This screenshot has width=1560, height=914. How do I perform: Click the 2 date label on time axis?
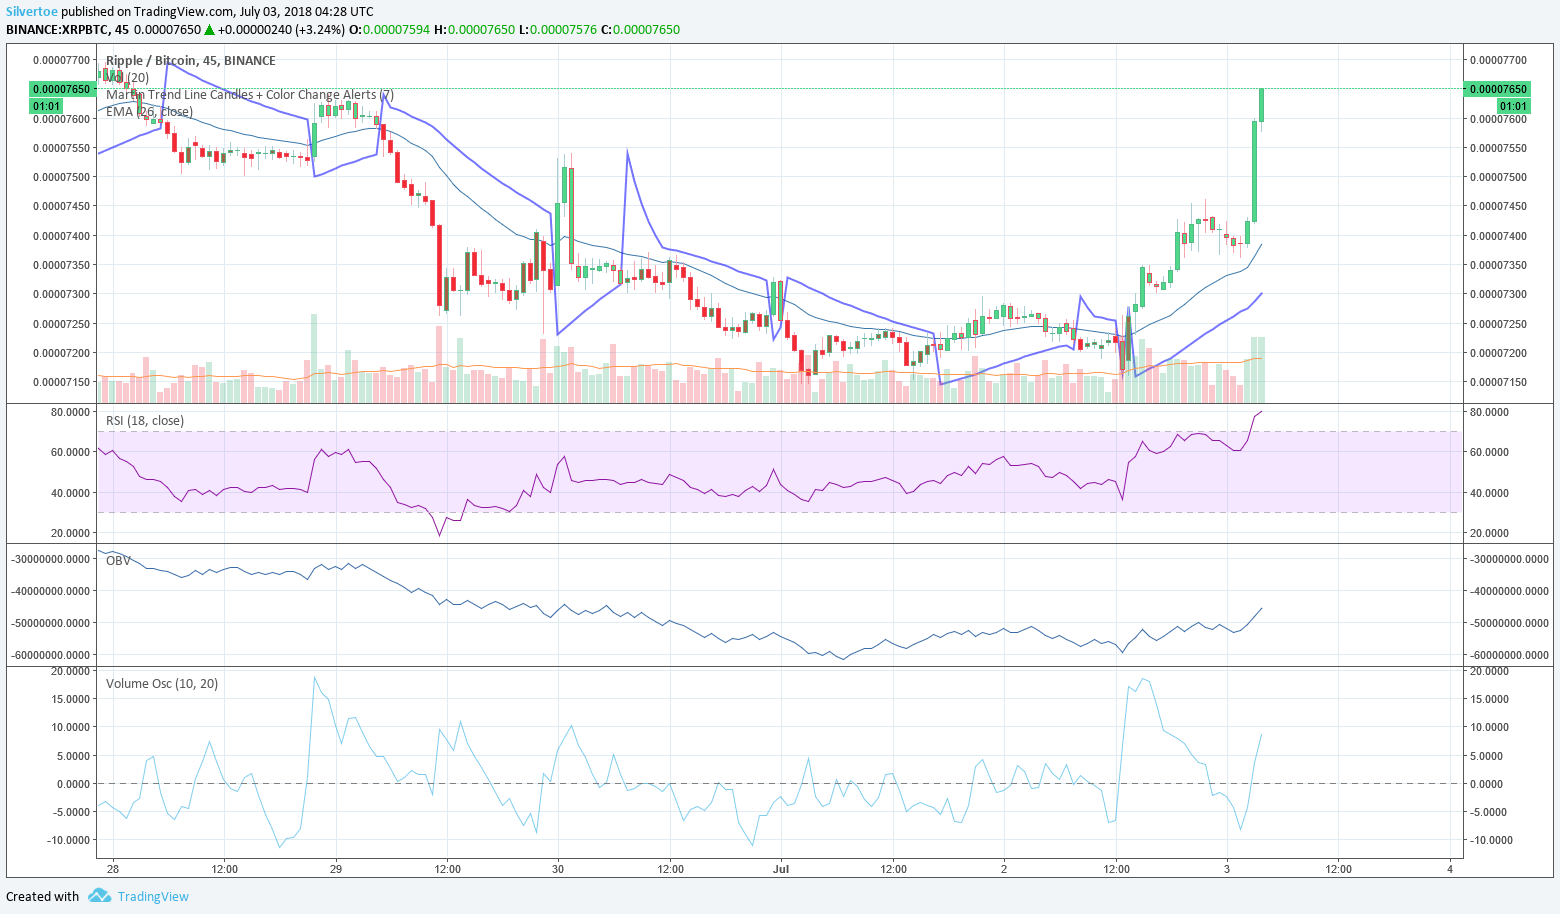coord(1003,869)
